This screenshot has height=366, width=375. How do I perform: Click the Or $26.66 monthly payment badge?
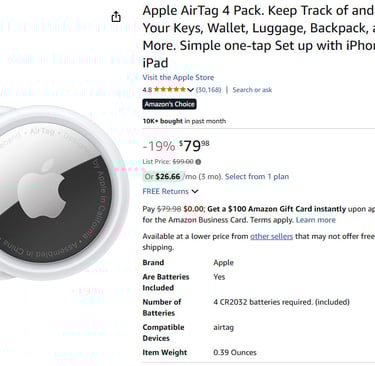coord(163,177)
